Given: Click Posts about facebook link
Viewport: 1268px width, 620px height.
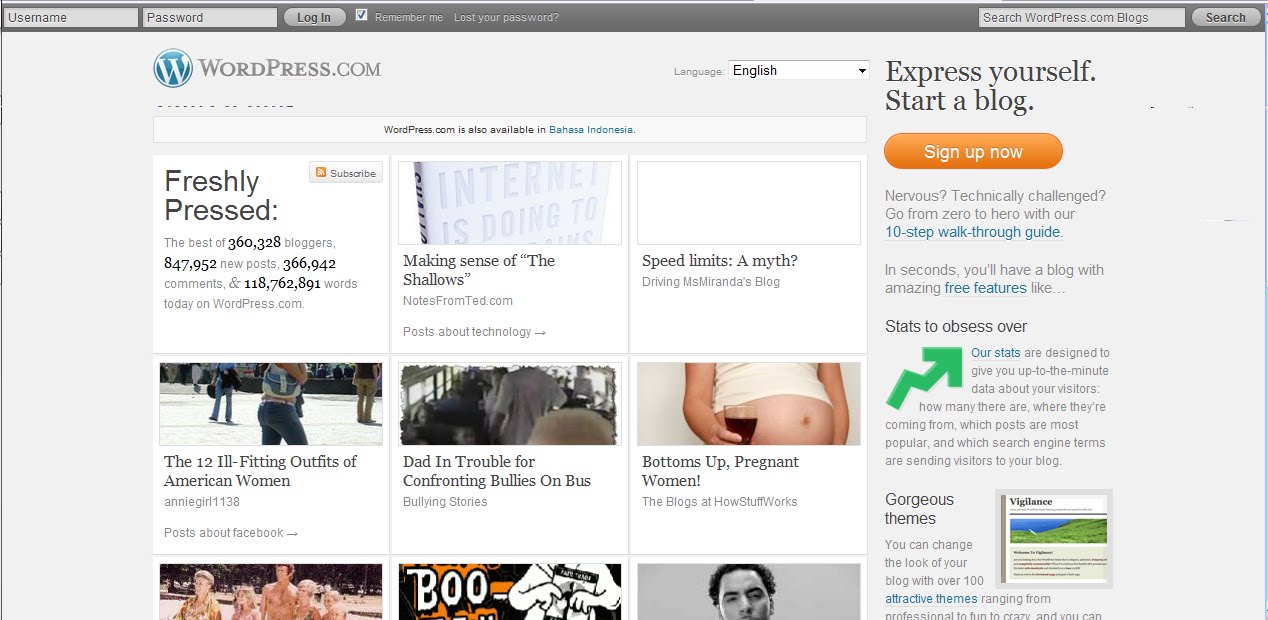Looking at the screenshot, I should click(231, 533).
